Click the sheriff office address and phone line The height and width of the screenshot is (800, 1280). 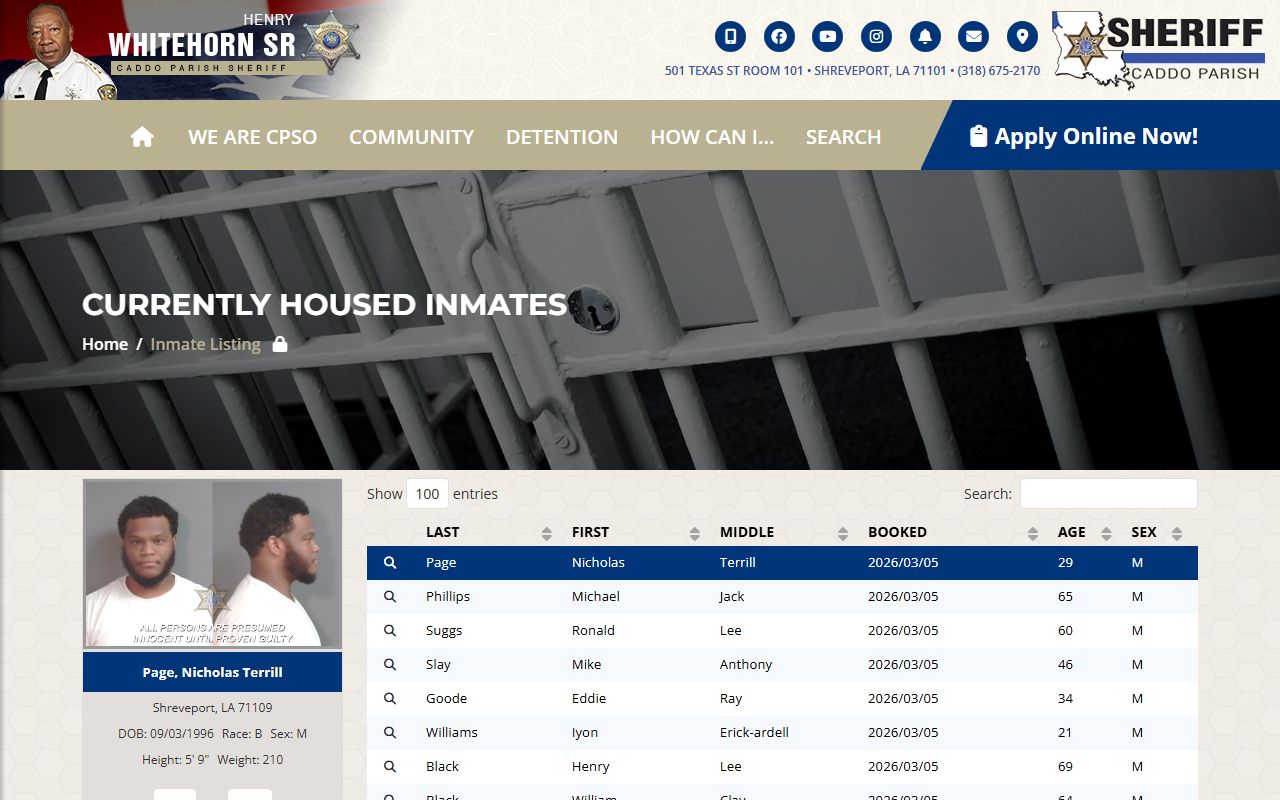[x=852, y=71]
